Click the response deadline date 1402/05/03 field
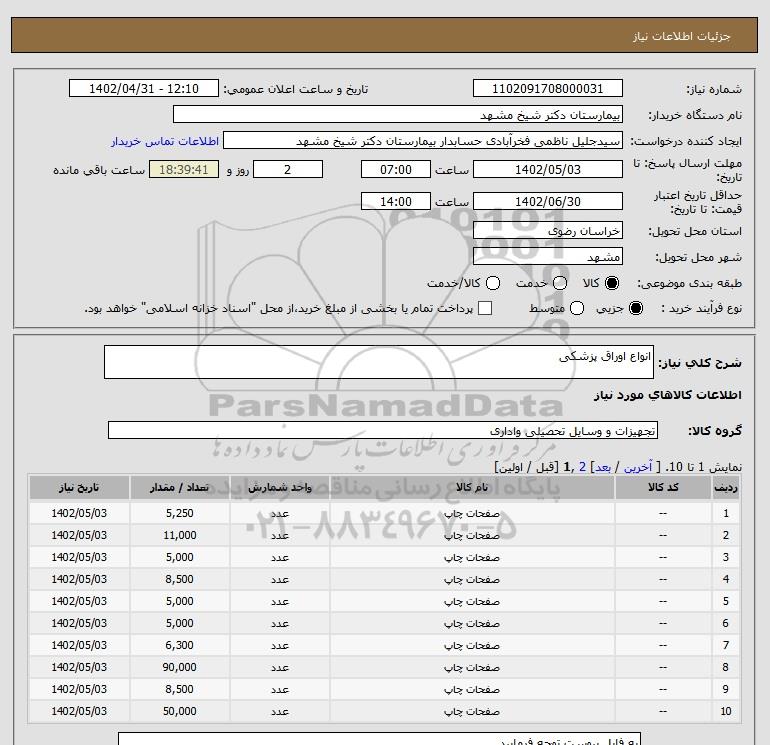 [x=548, y=169]
